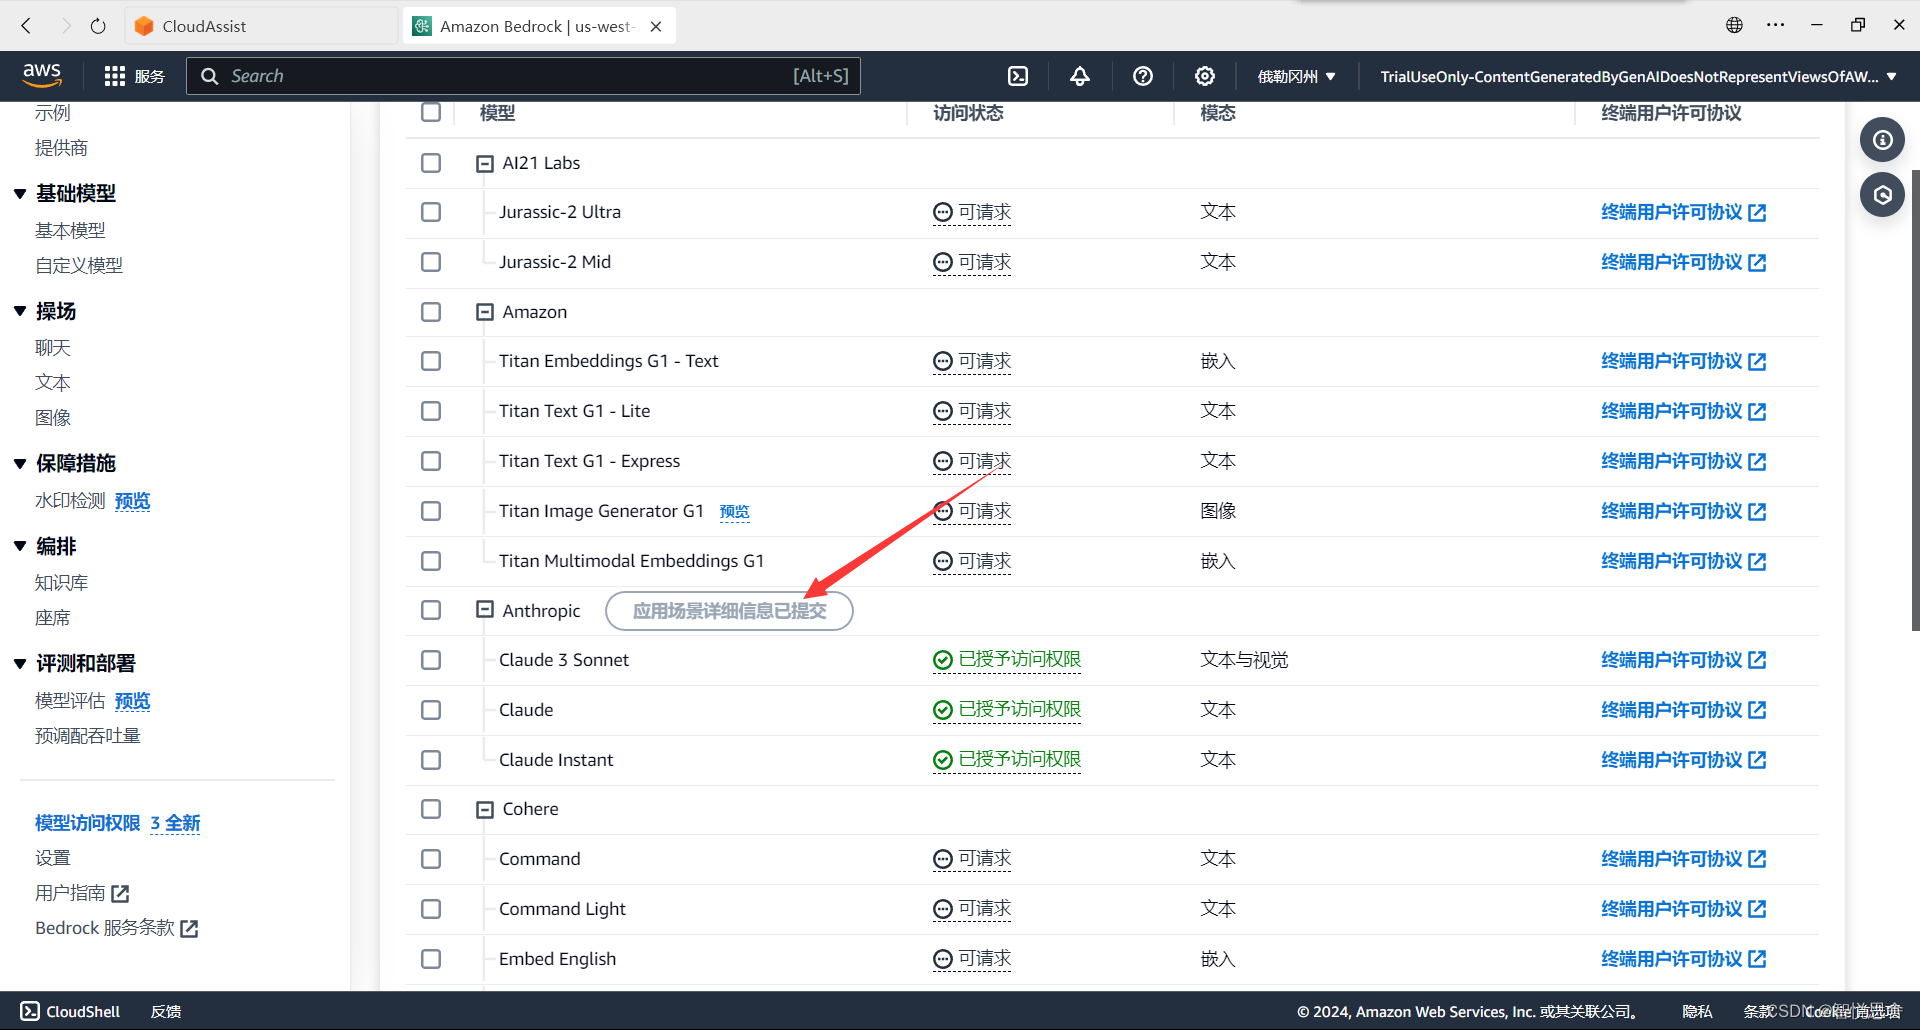Click the page vertical scrollbar
Image resolution: width=1920 pixels, height=1030 pixels.
(1915, 400)
